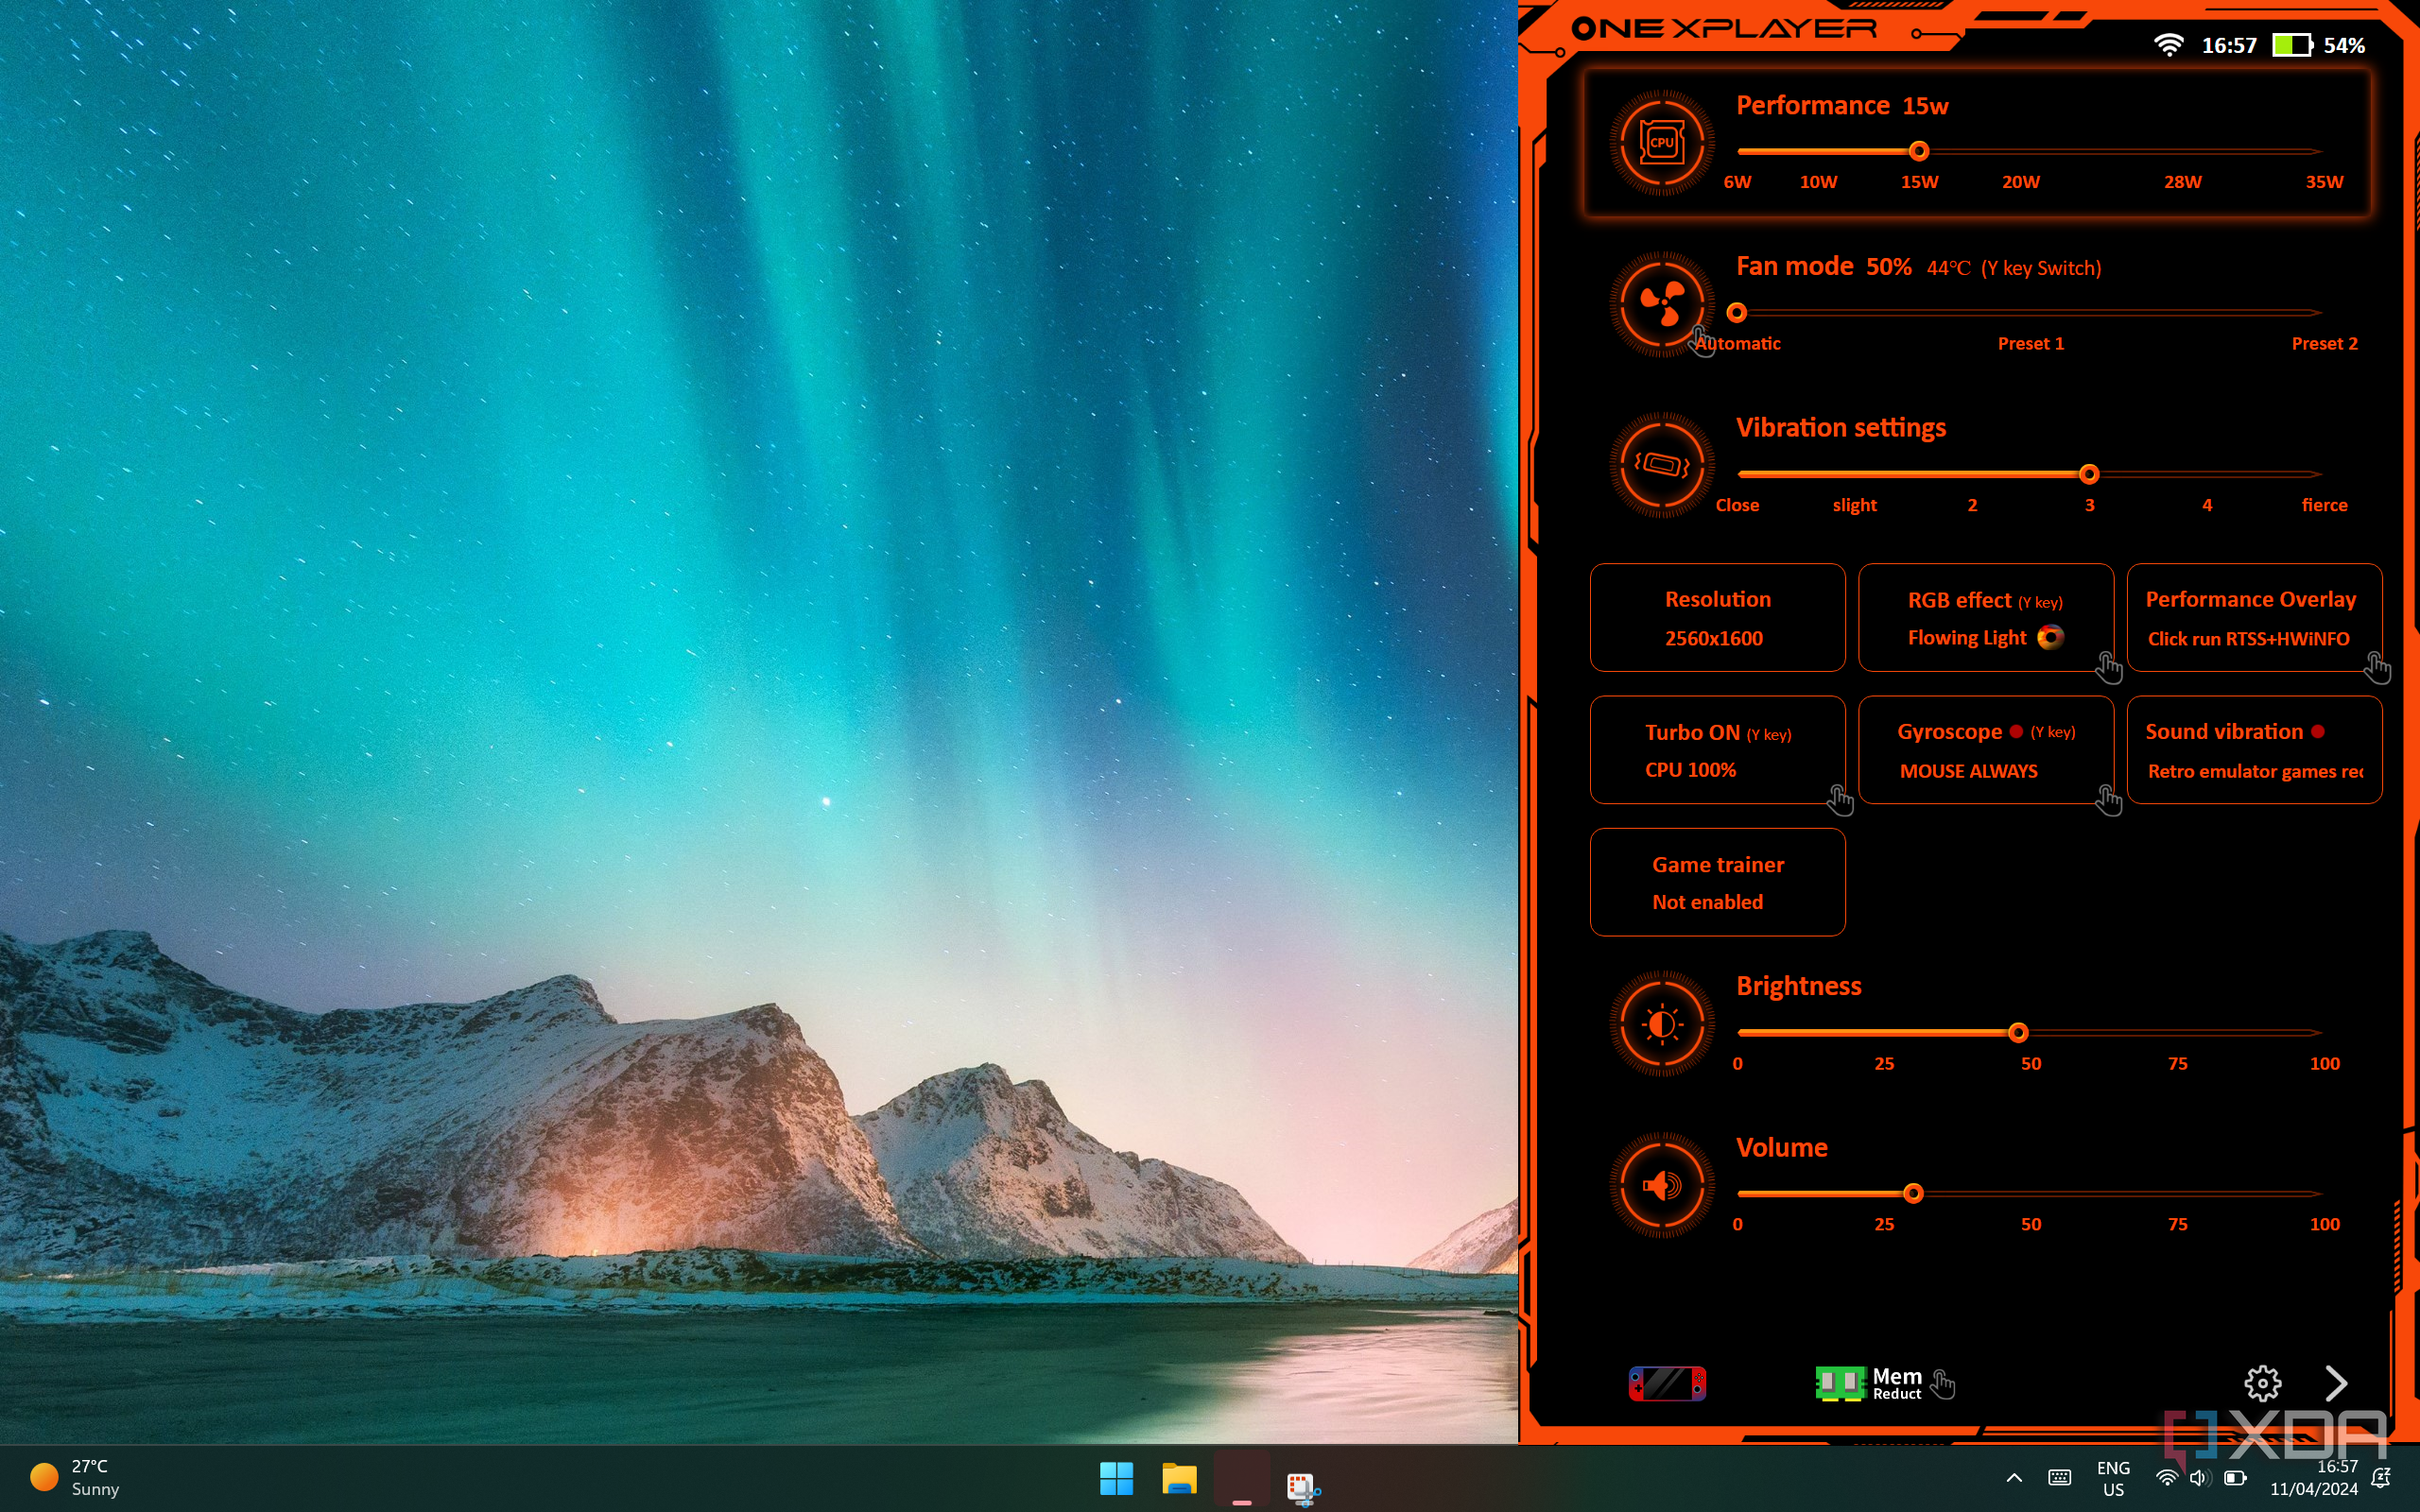Open the Game trainer Not enabled button
Viewport: 2420px width, 1512px height.
tap(1717, 882)
